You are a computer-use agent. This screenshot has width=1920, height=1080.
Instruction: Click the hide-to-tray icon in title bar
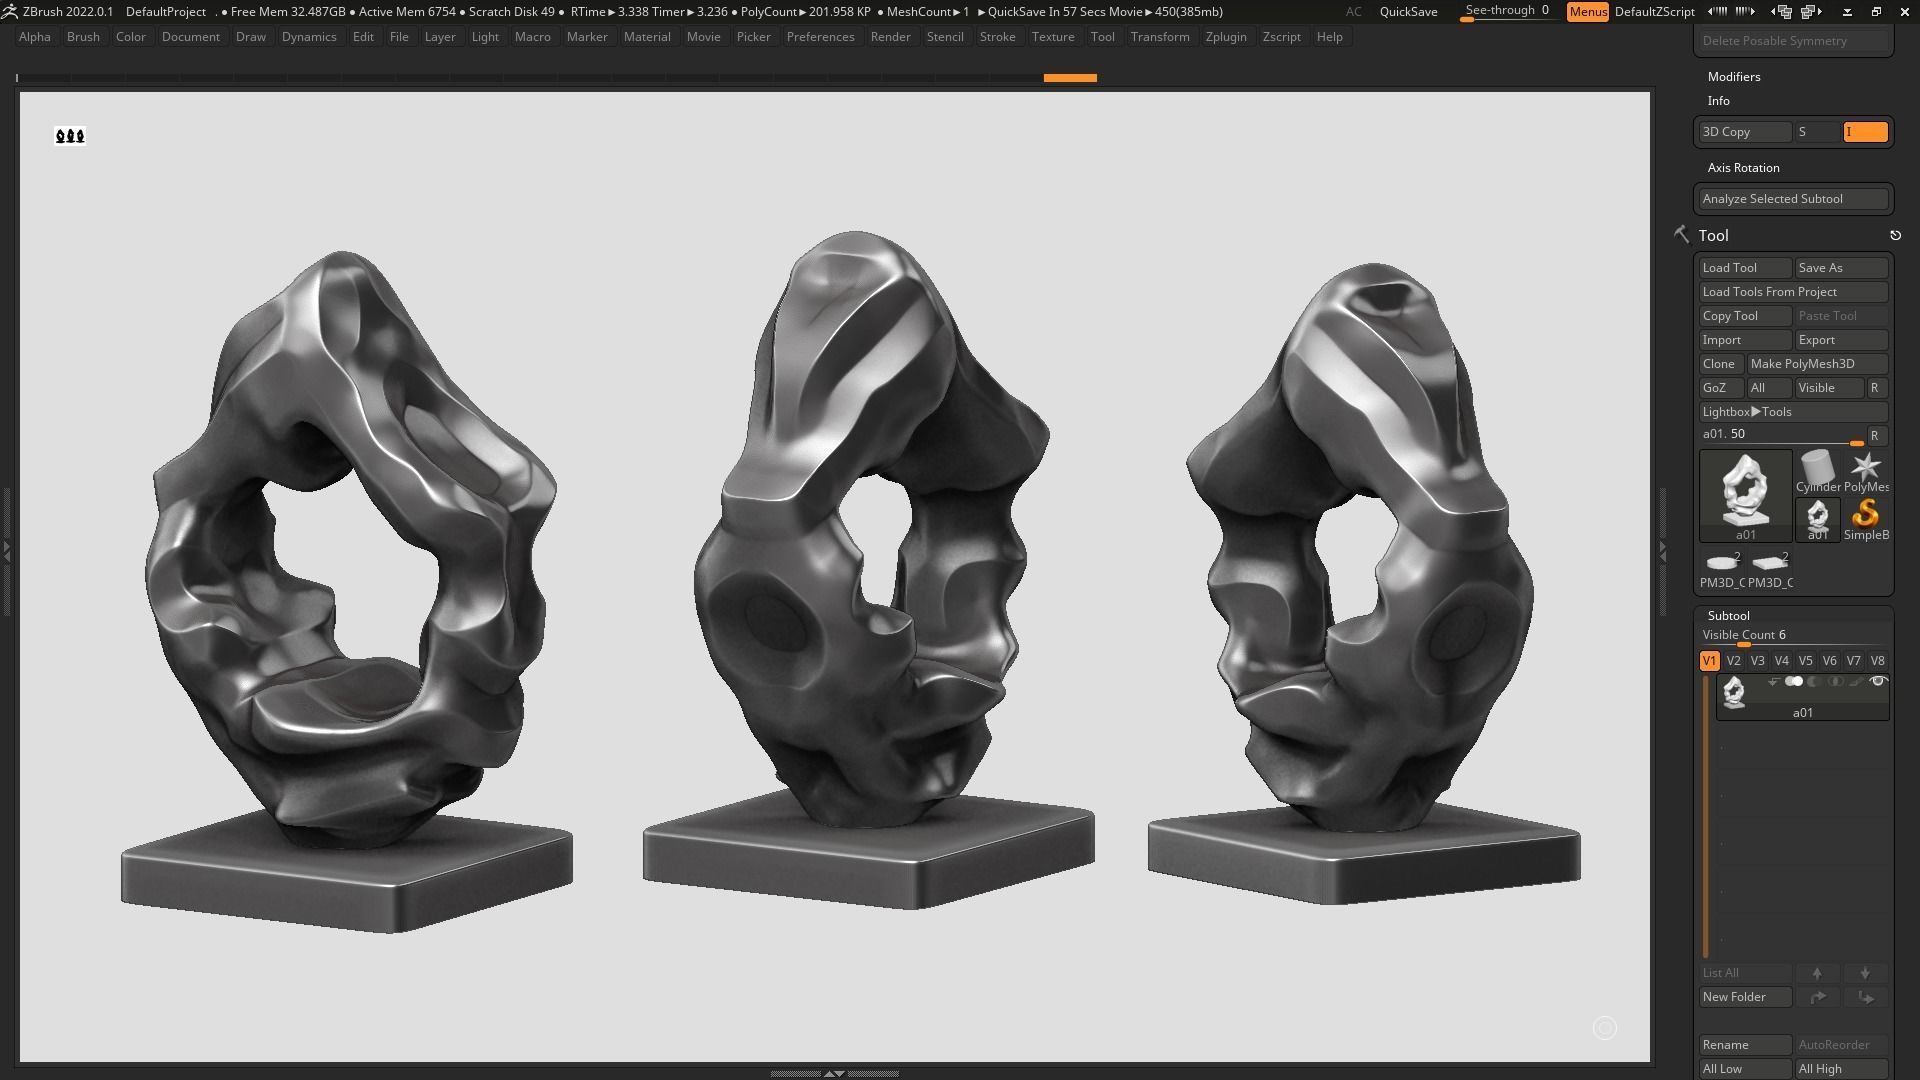click(1847, 12)
